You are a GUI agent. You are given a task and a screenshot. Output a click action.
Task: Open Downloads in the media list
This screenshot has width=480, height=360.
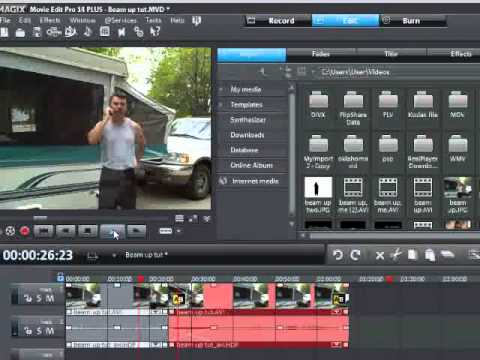click(x=247, y=135)
